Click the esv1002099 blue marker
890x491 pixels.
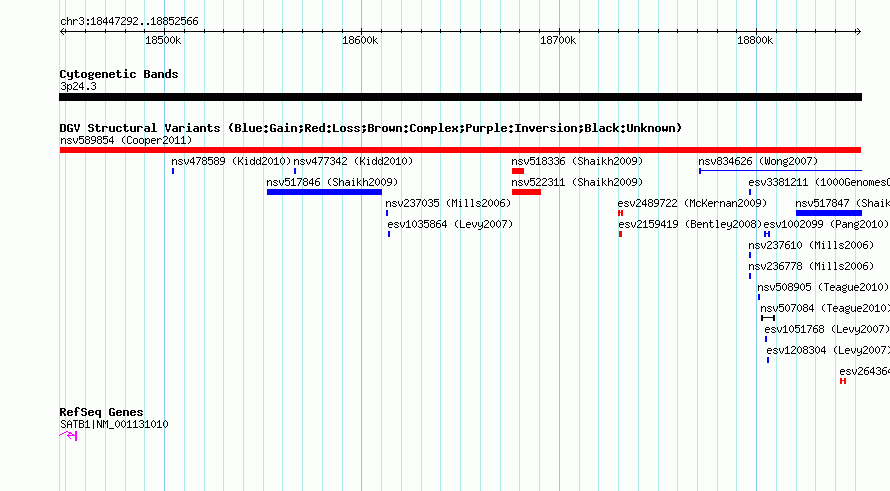(x=767, y=234)
